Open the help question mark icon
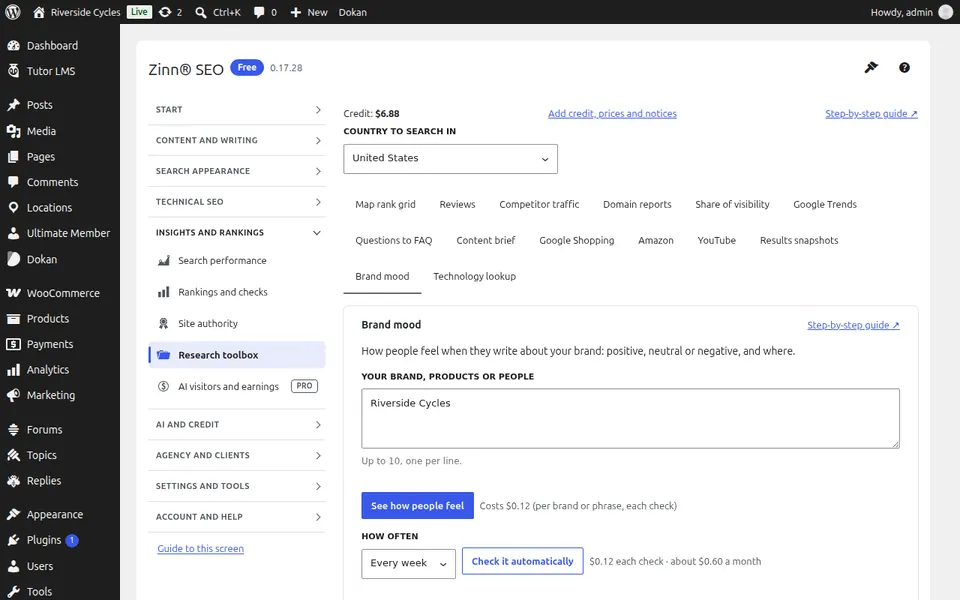960x600 pixels. (904, 68)
